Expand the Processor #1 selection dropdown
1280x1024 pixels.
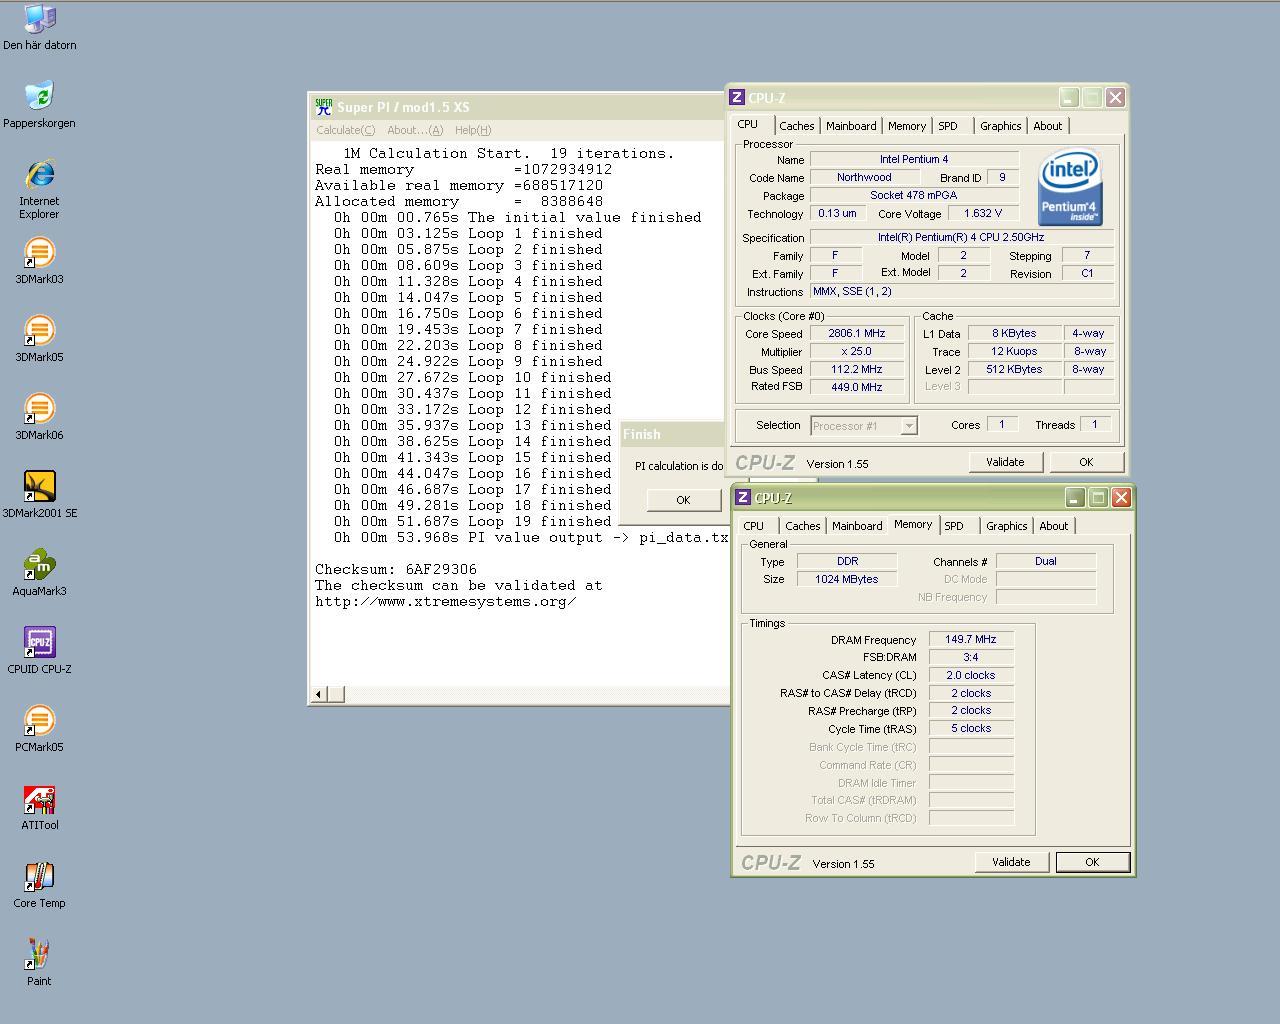coord(908,426)
